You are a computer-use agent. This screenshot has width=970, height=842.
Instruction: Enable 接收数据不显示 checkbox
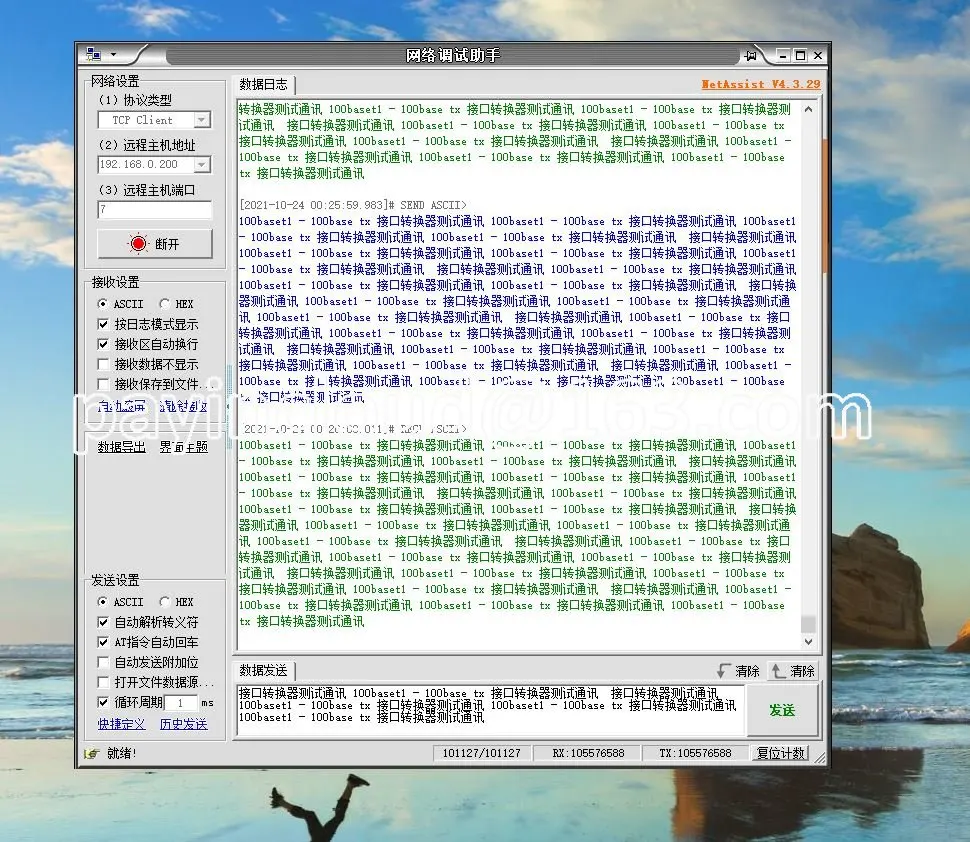tap(104, 365)
